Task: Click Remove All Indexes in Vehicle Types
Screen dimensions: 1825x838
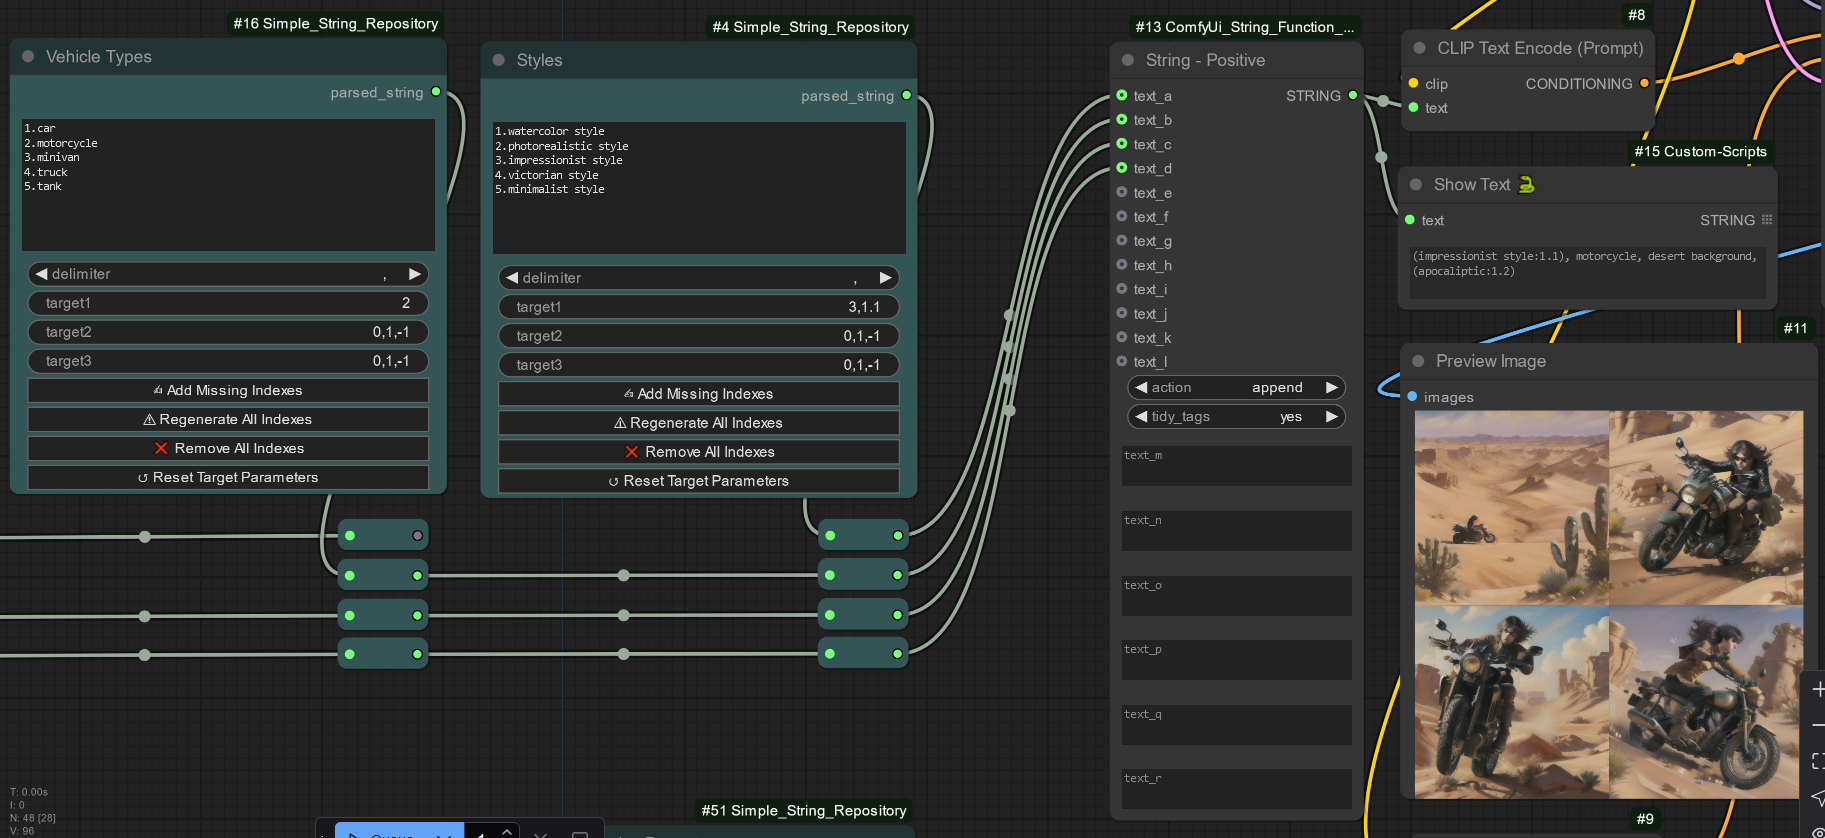Action: 228,448
